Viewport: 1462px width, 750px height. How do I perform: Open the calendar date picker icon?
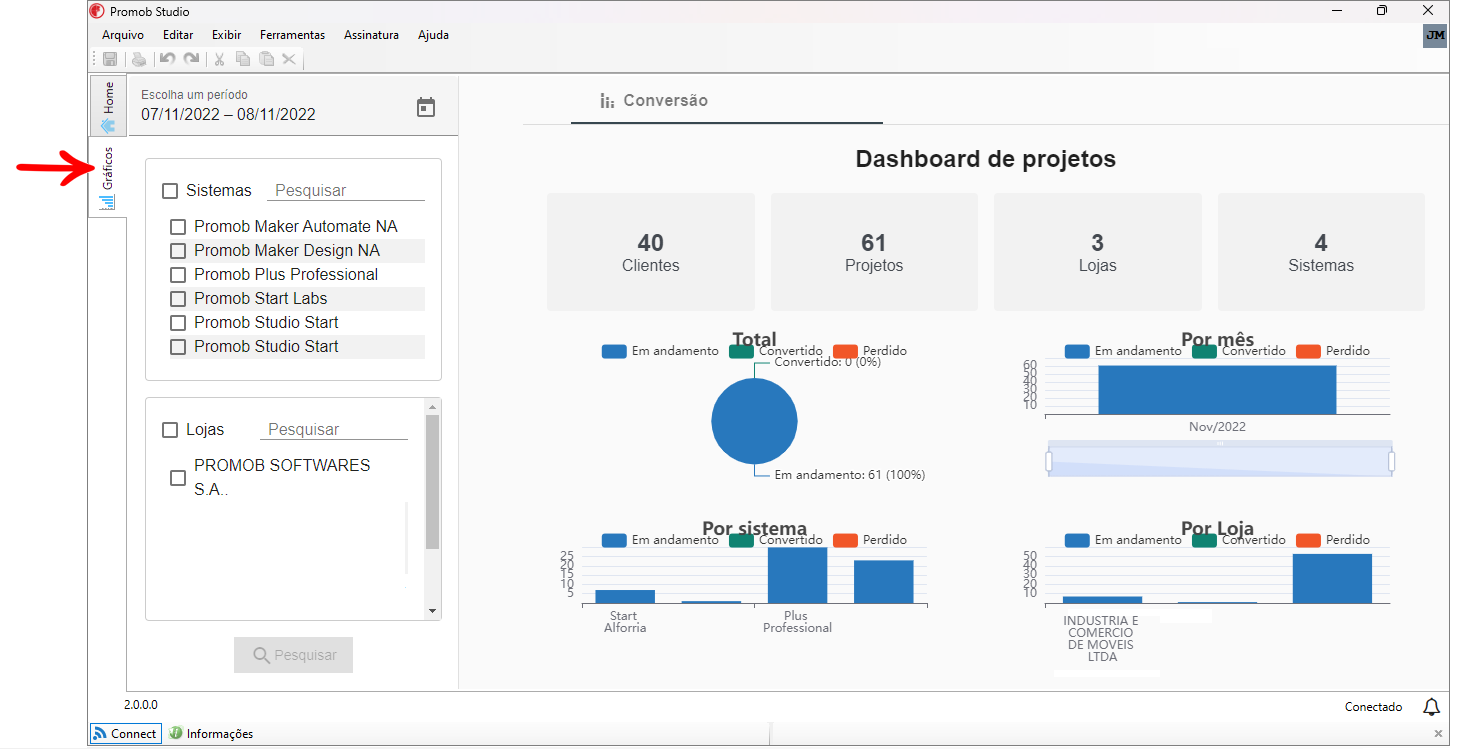[x=426, y=107]
